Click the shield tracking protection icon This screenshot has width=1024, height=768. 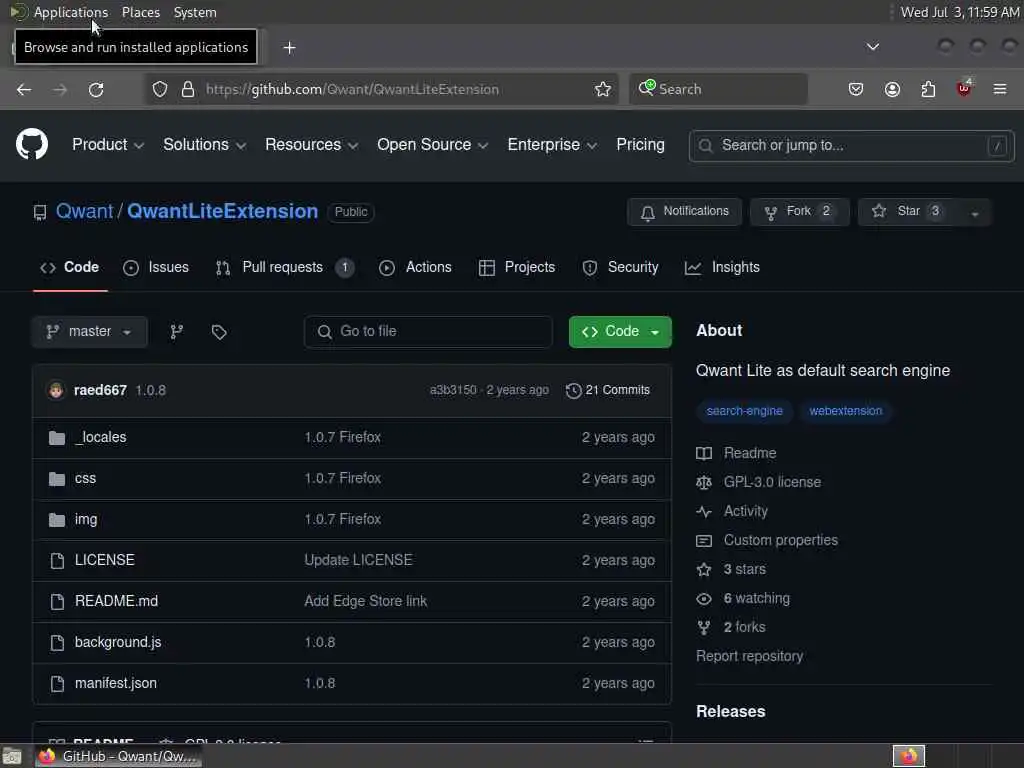160,89
